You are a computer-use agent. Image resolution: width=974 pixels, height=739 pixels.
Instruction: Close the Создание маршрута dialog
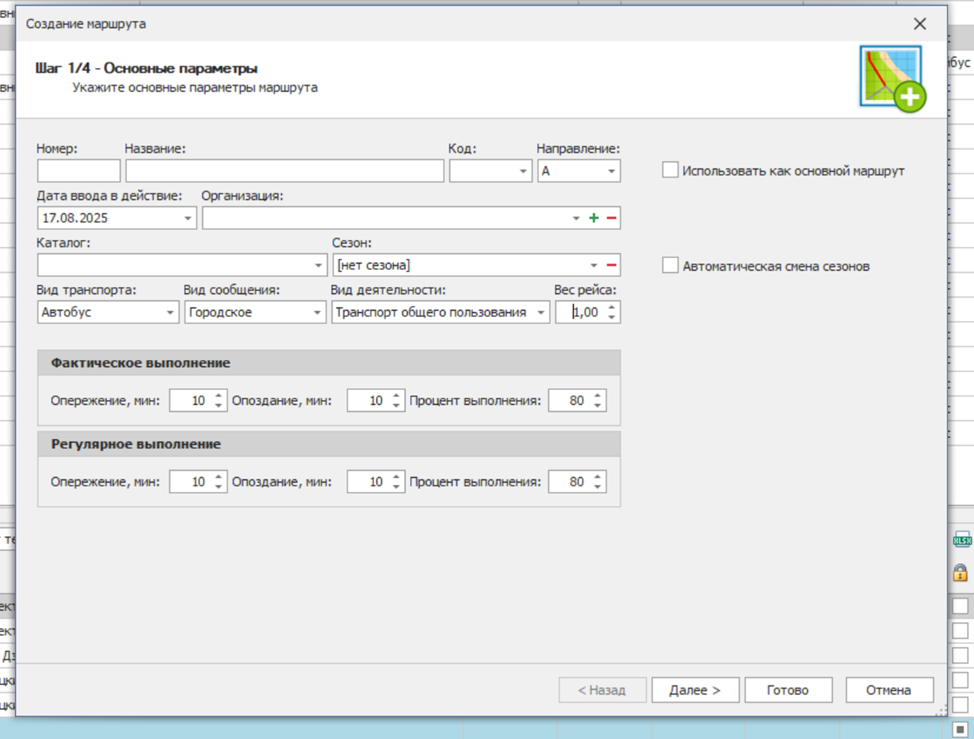[920, 23]
